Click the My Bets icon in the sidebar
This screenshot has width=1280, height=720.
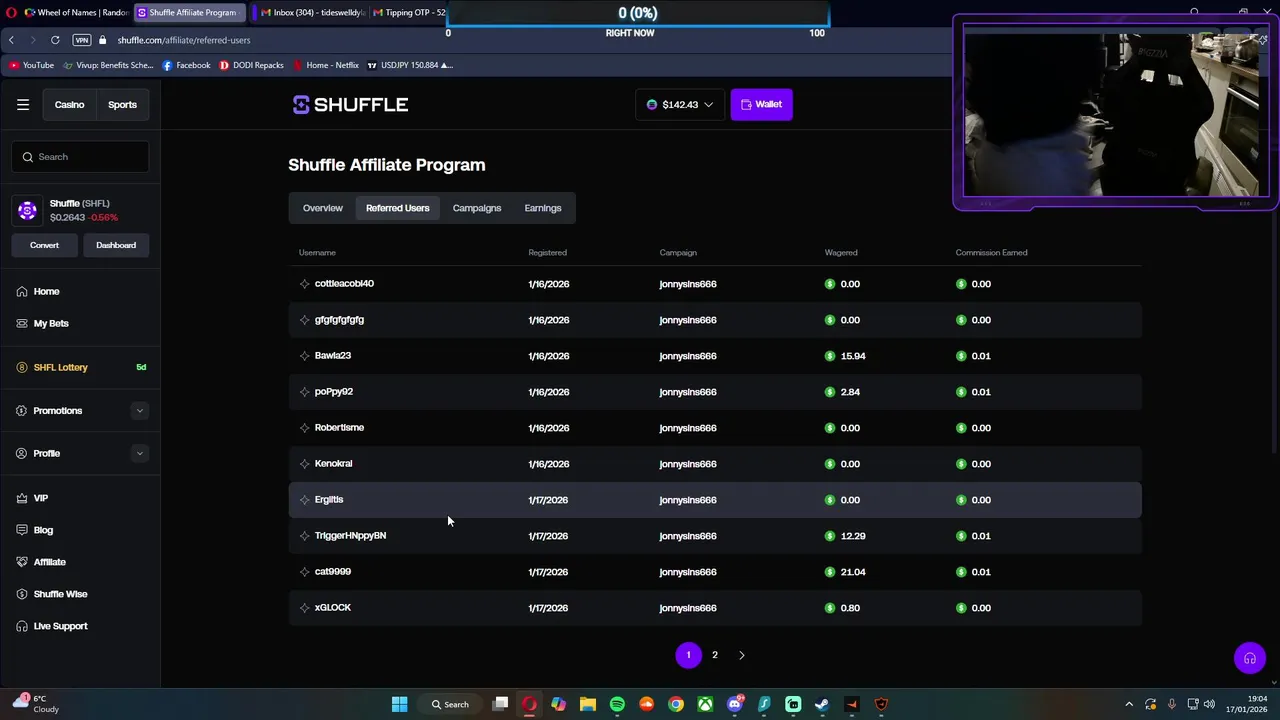(x=22, y=323)
